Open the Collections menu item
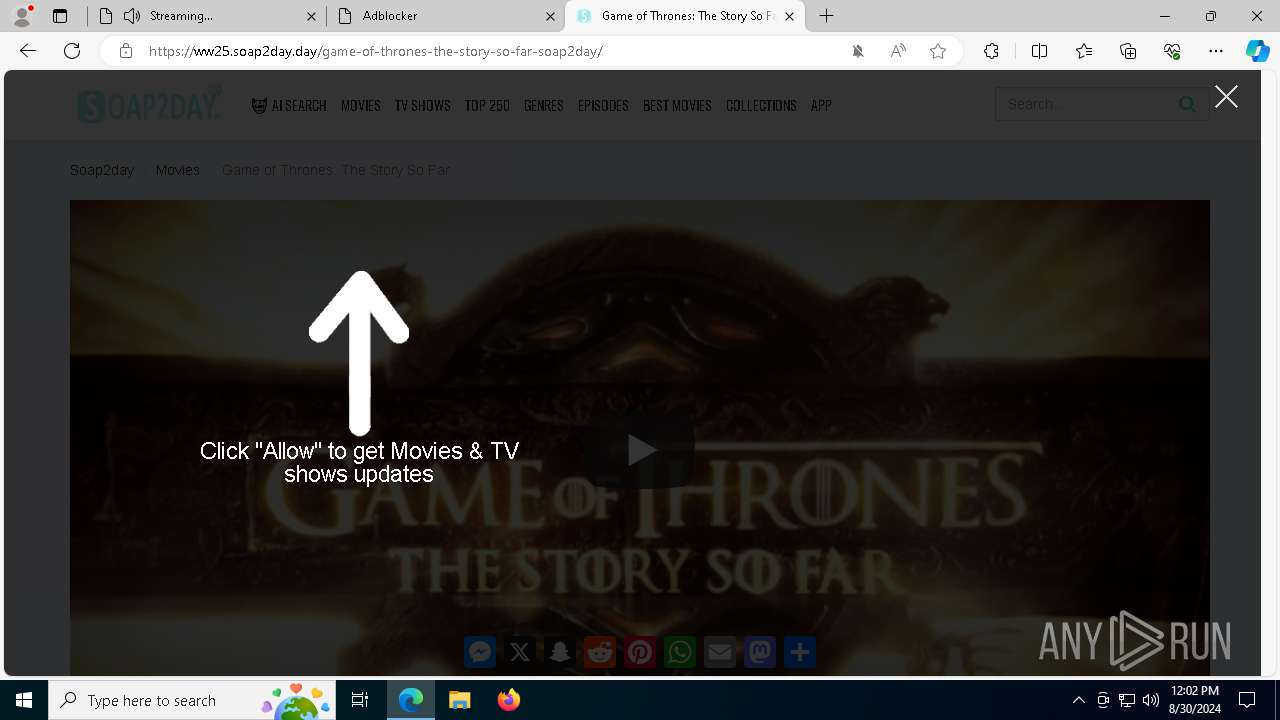This screenshot has width=1280, height=720. tap(761, 105)
